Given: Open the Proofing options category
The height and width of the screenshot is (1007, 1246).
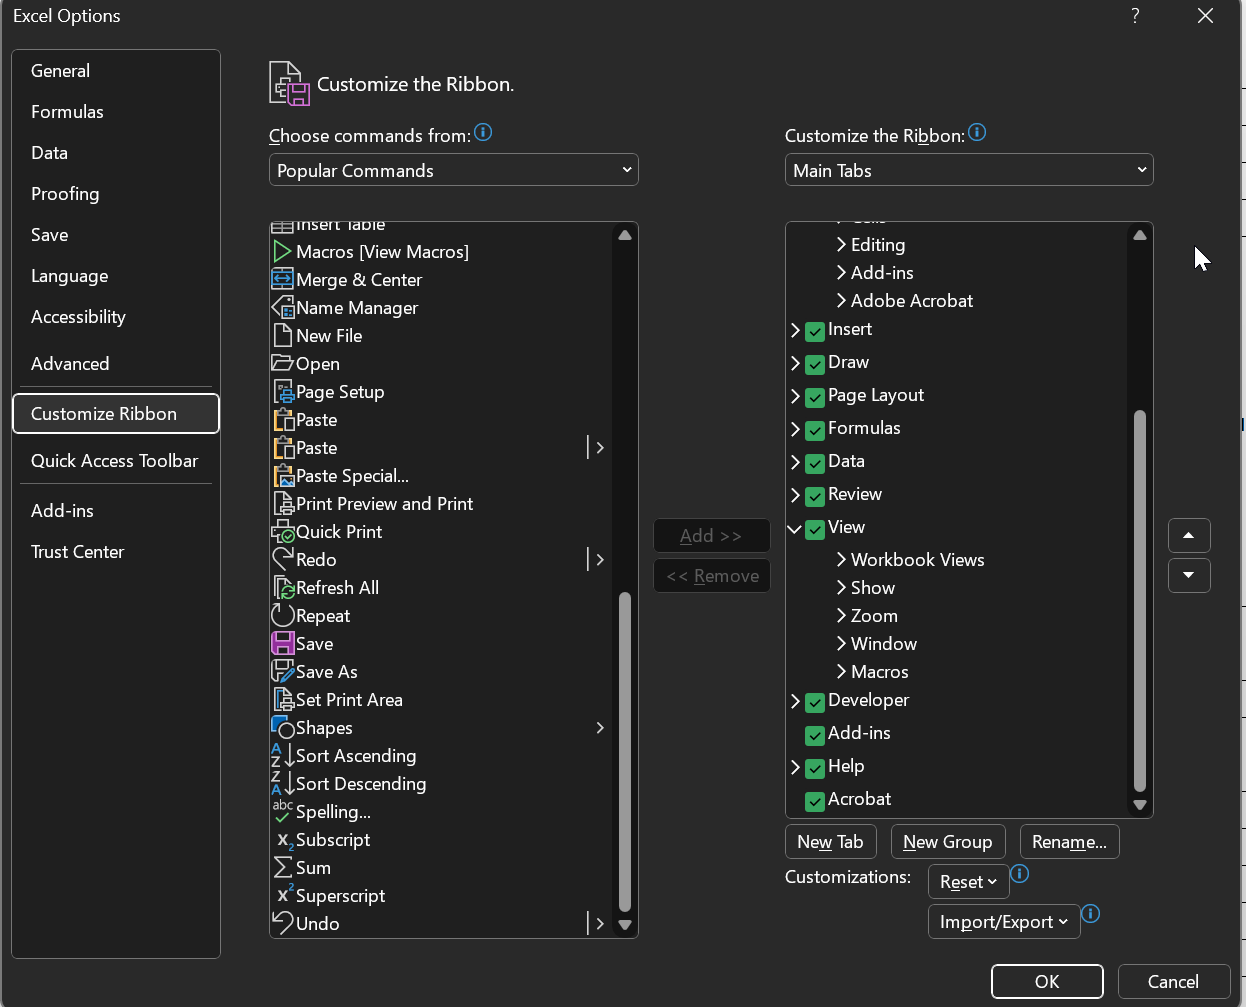Looking at the screenshot, I should tap(116, 194).
